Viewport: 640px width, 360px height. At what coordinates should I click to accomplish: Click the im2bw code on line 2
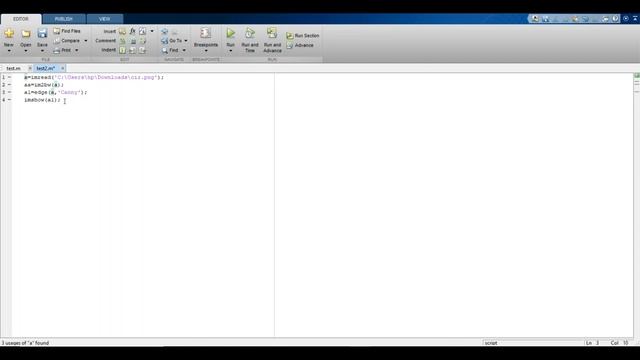(44, 85)
